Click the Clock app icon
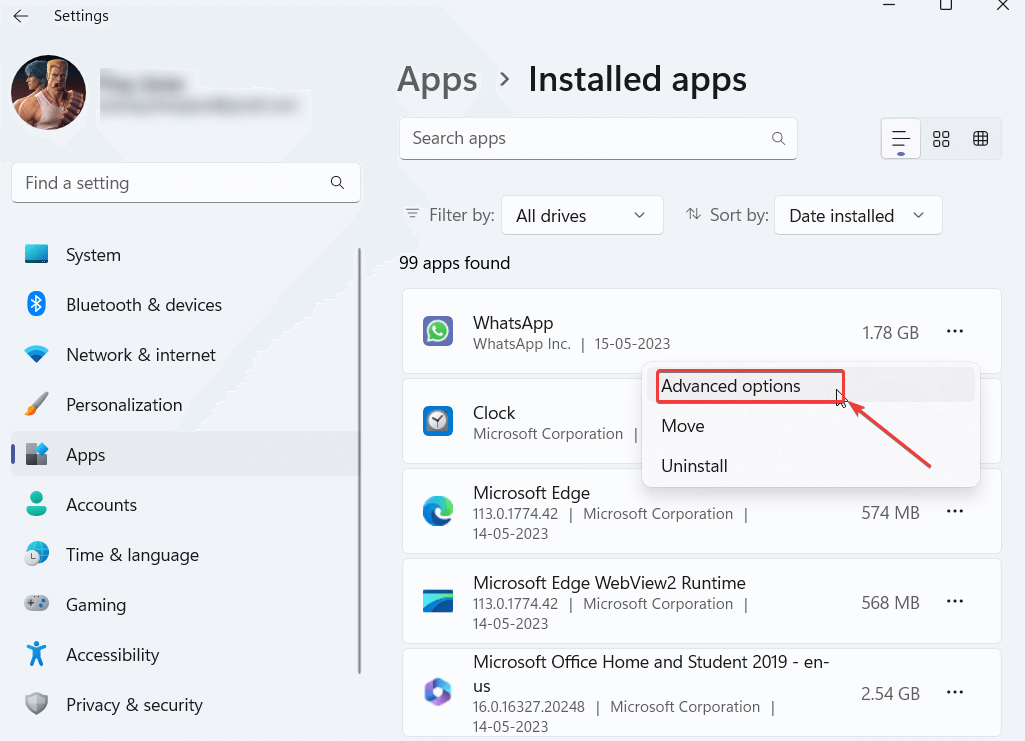 click(437, 421)
